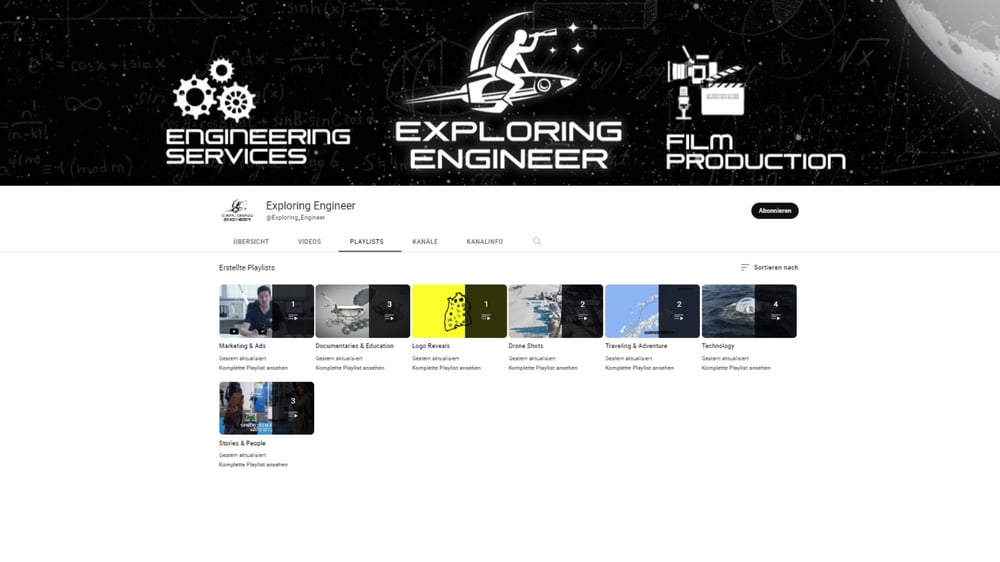The width and height of the screenshot is (1000, 562).
Task: Select the Playlists tab
Action: click(367, 242)
